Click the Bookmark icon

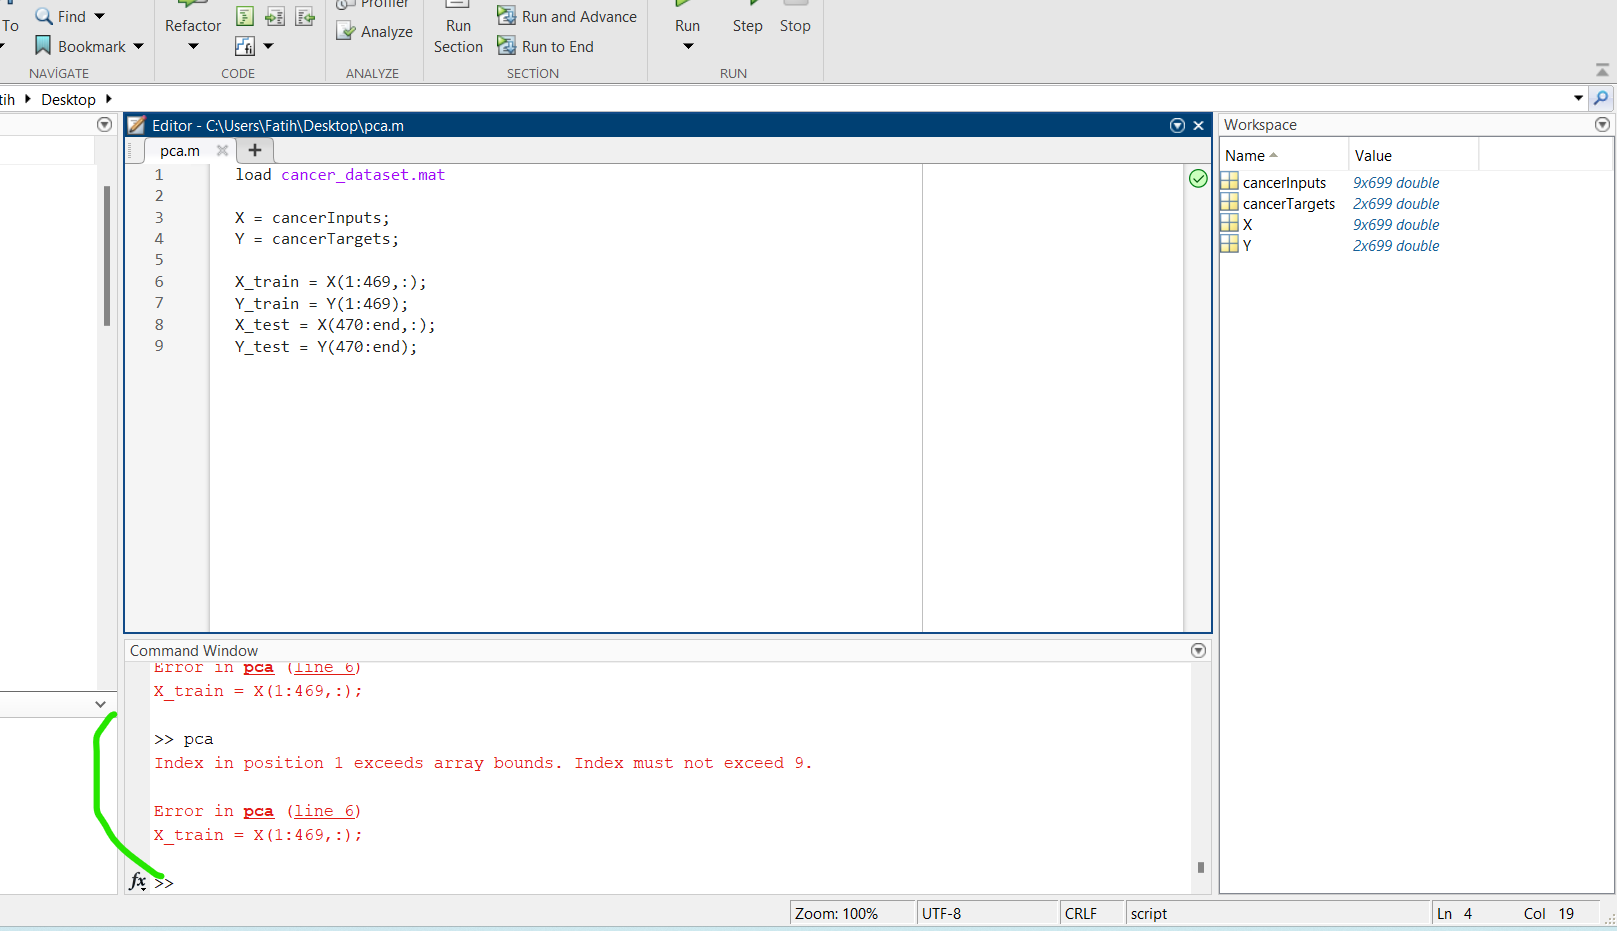point(43,46)
